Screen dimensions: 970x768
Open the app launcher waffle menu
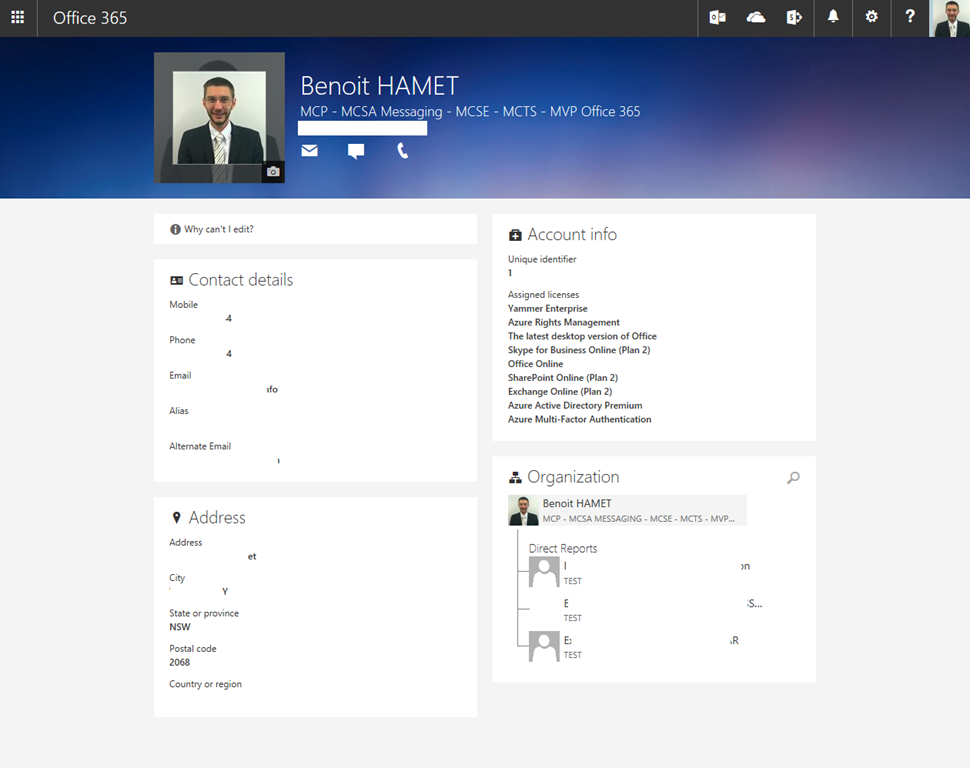point(18,18)
